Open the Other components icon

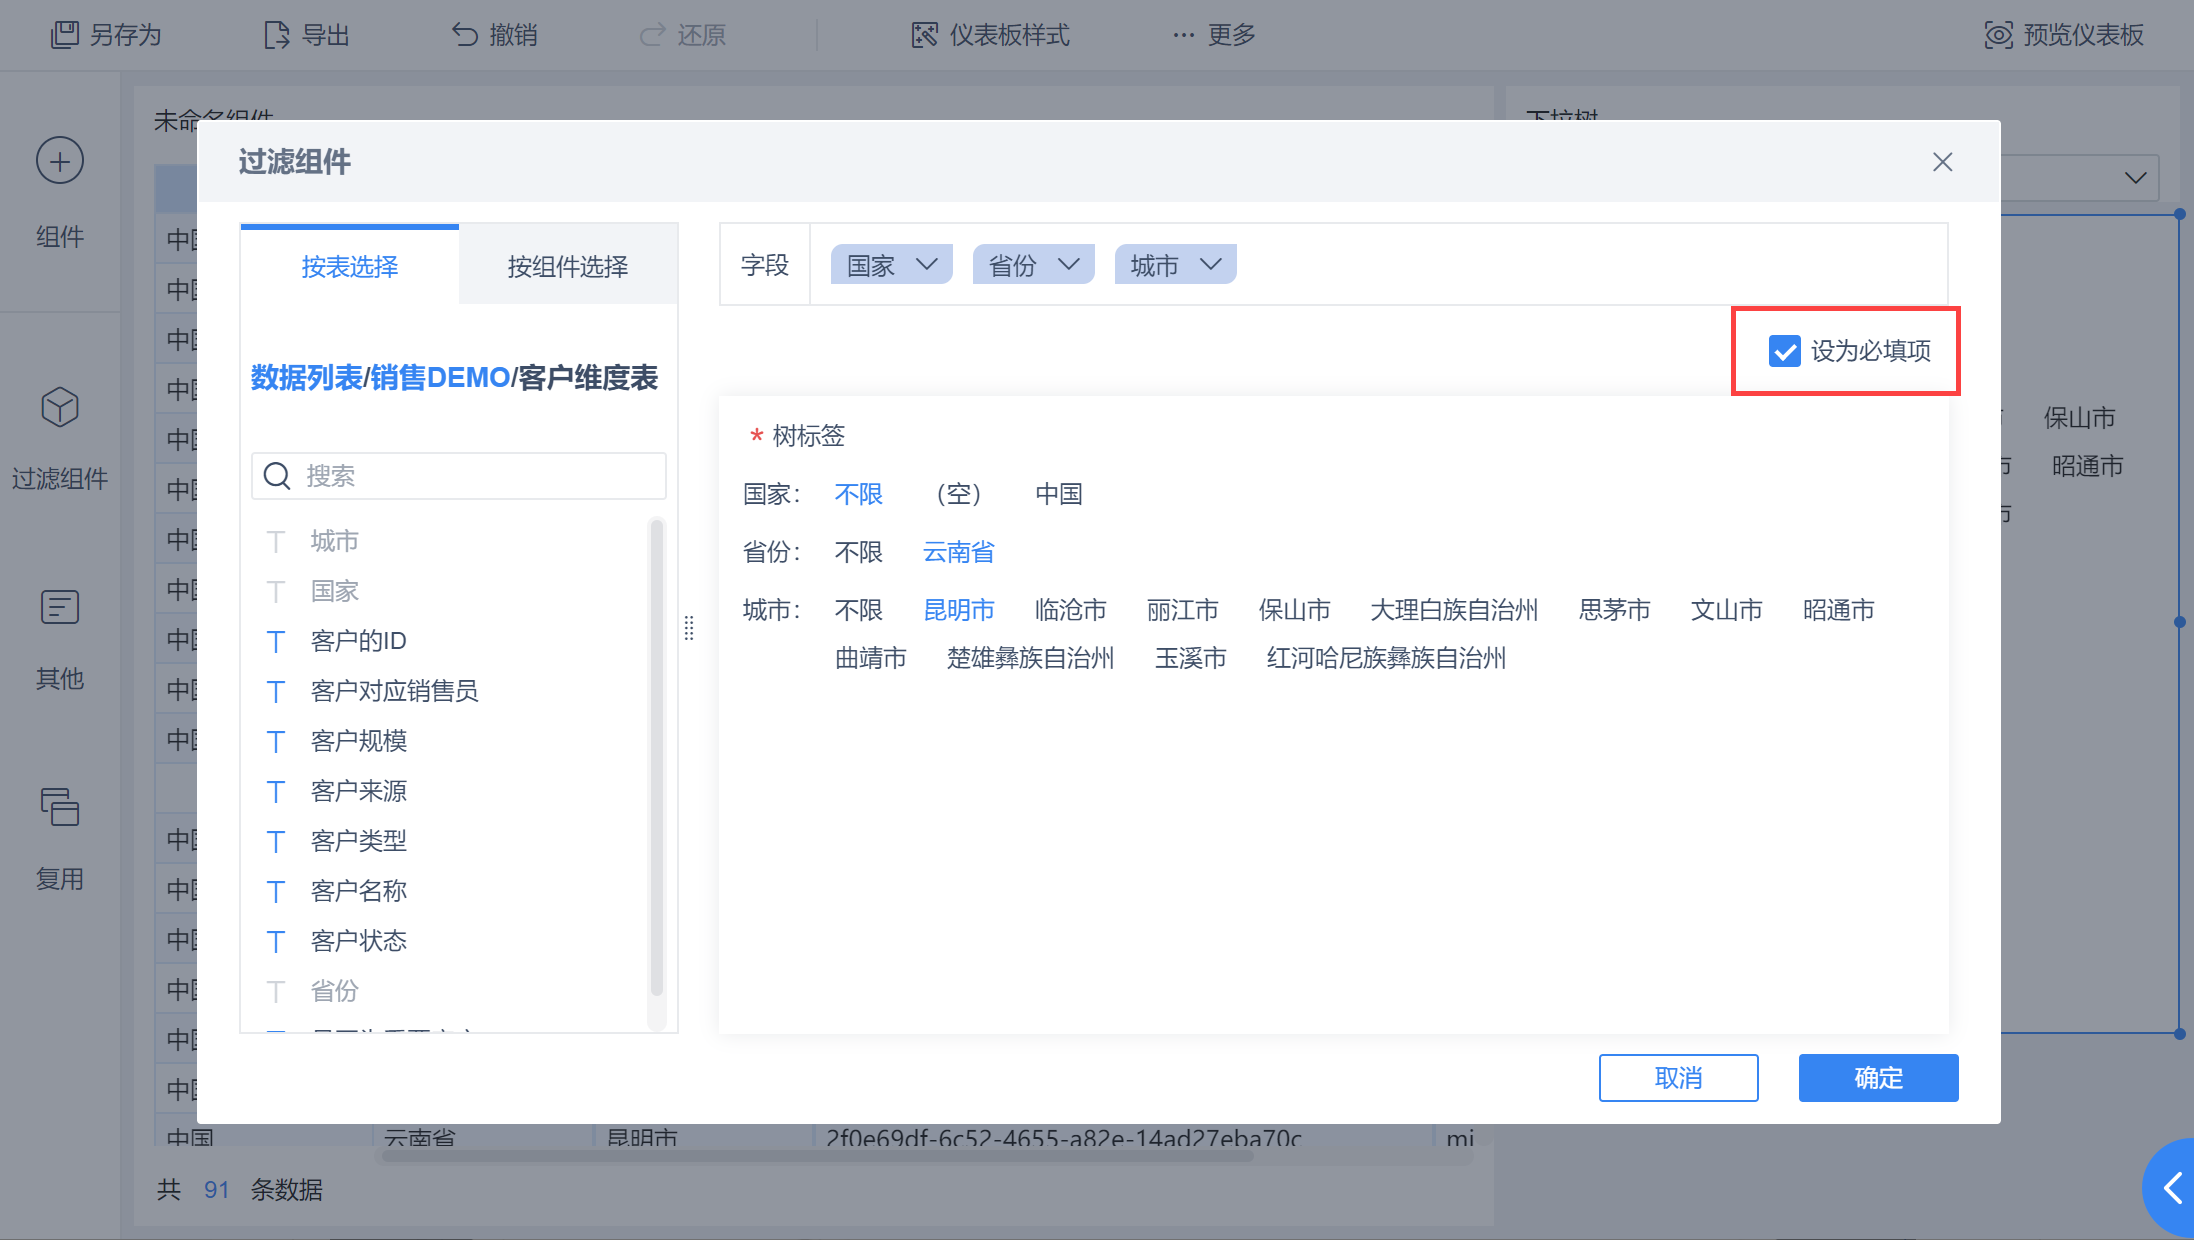pos(60,607)
